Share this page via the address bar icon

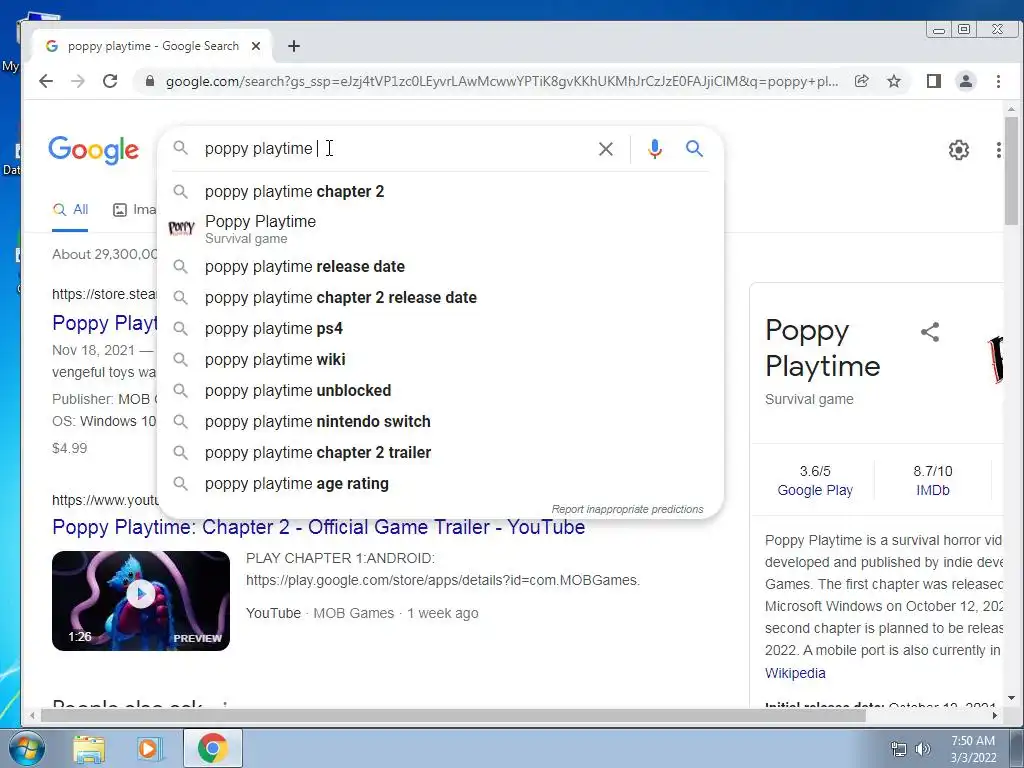[x=861, y=81]
